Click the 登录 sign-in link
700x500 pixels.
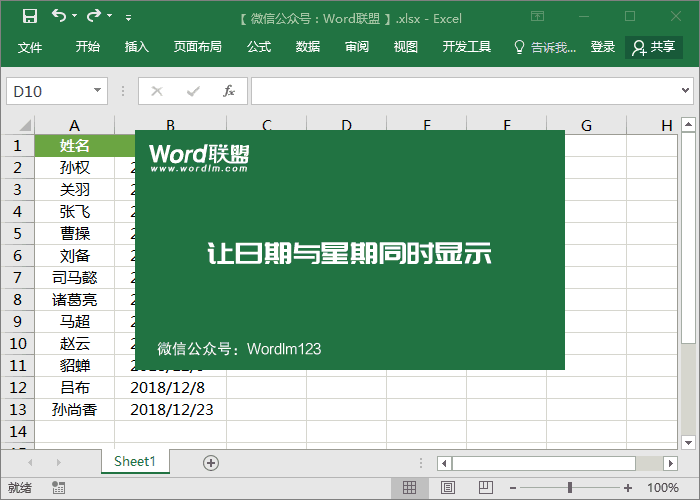[x=603, y=47]
